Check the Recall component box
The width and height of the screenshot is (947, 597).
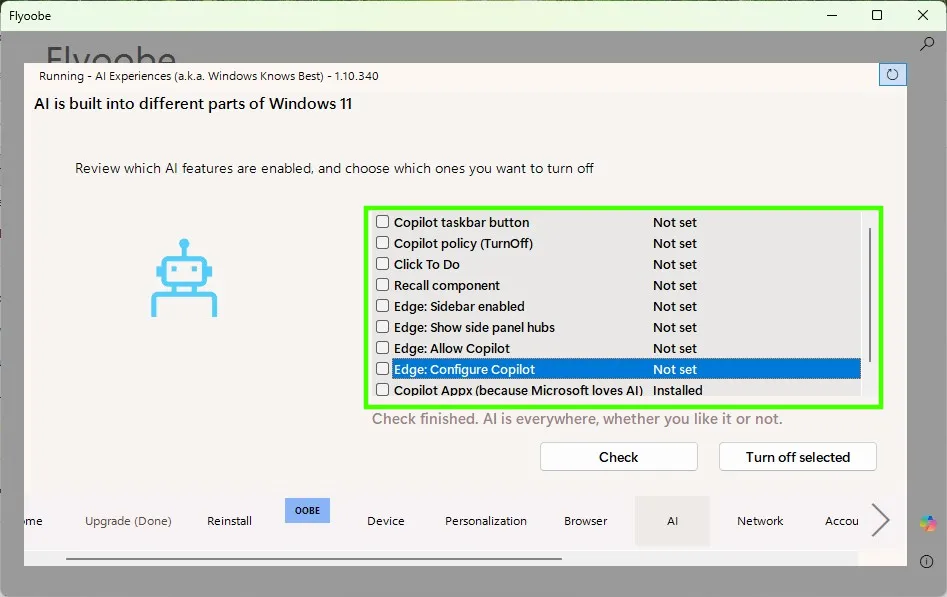click(x=382, y=285)
